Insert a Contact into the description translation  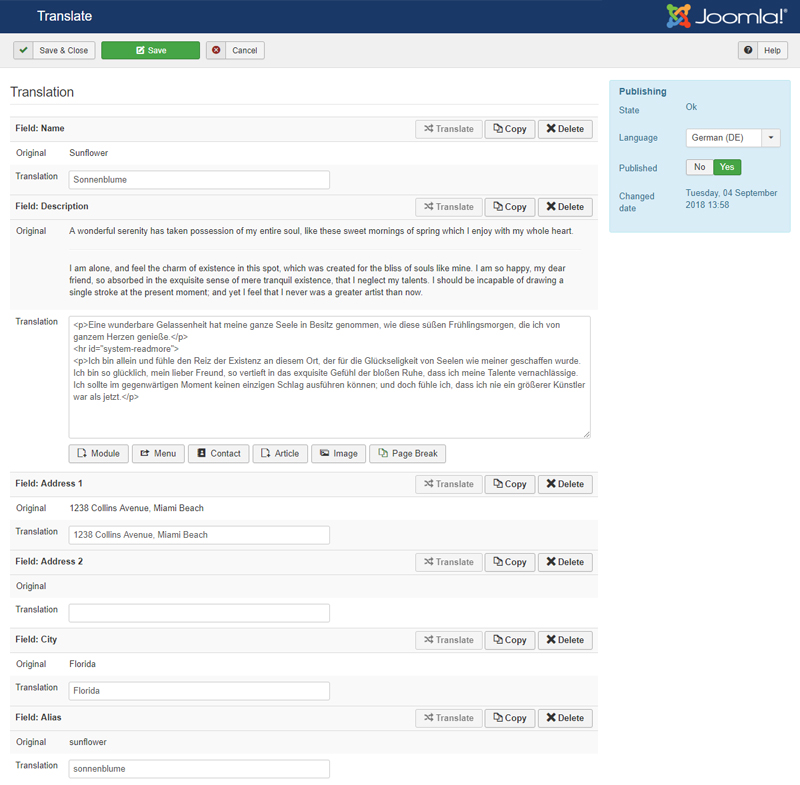[x=218, y=453]
